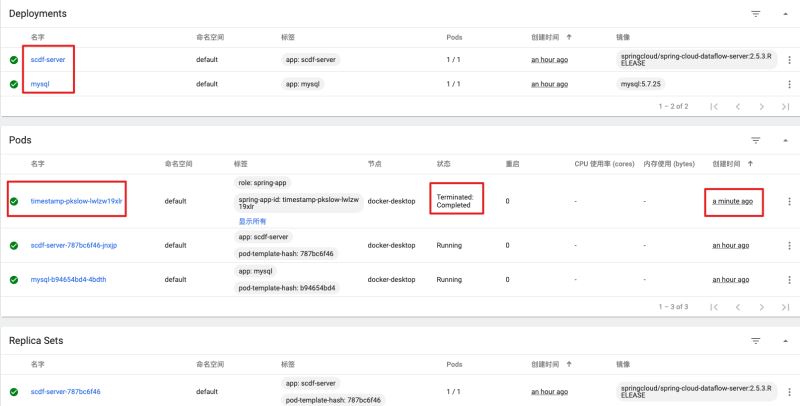Screen dimensions: 800x406
Task: Open actions menu for mysql-b94654bd4-4bdth pod
Action: (x=789, y=279)
